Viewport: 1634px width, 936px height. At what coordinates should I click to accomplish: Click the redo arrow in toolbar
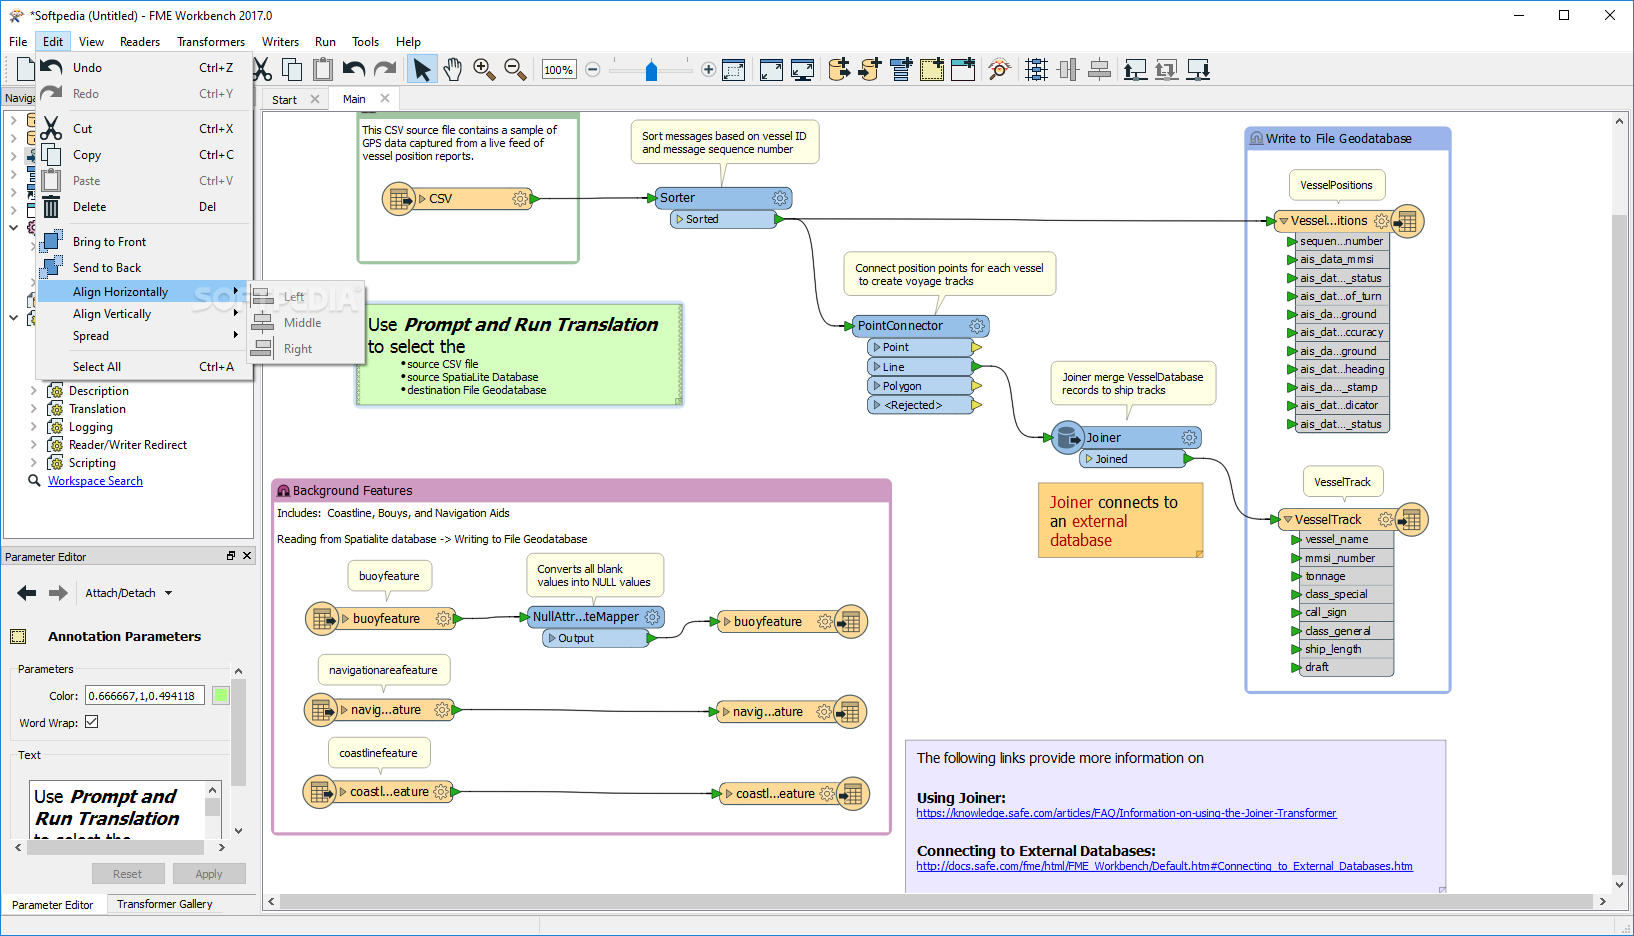click(x=385, y=69)
